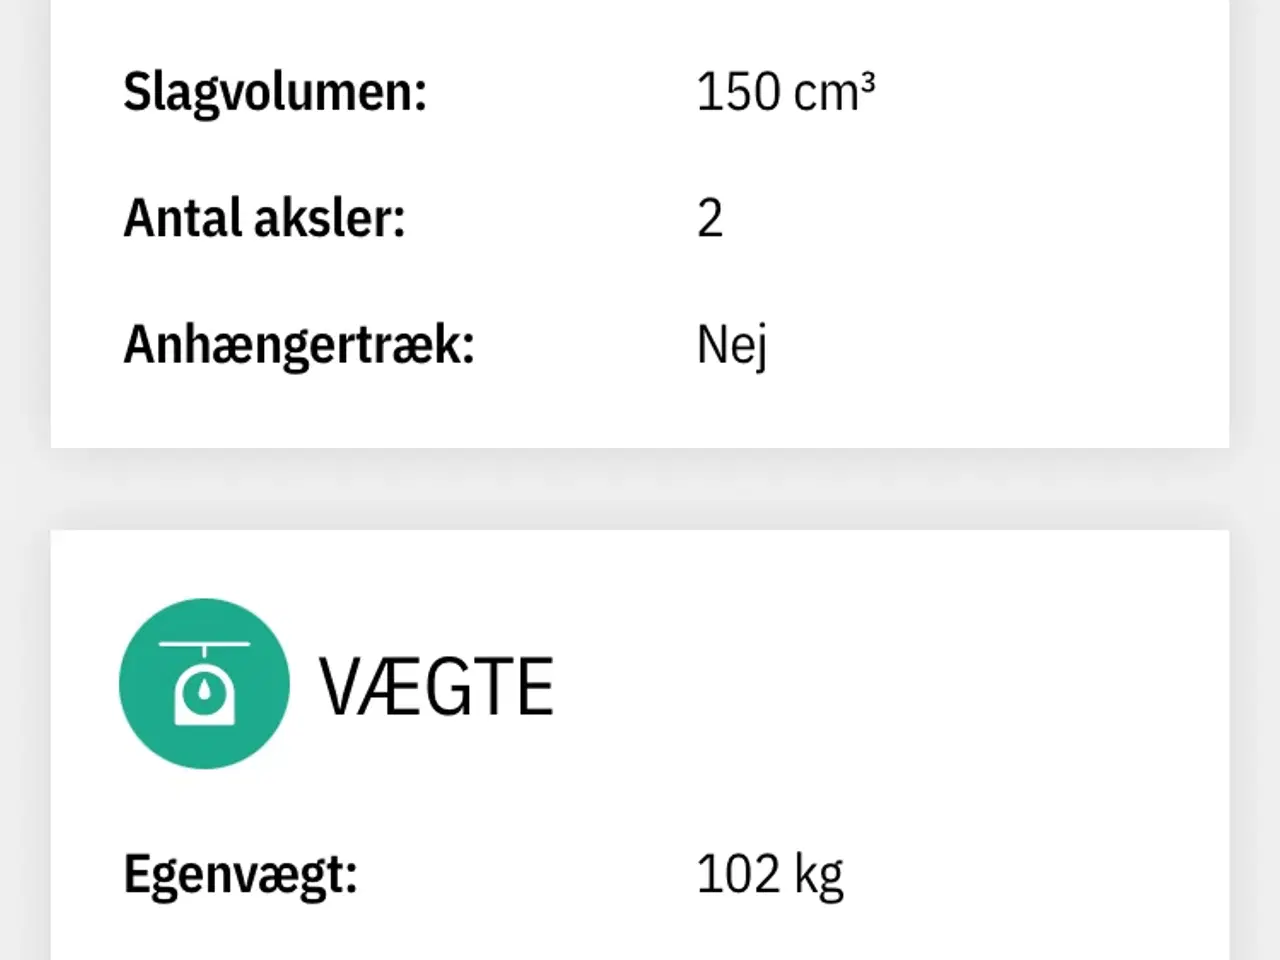1280x960 pixels.
Task: Click the value 2 next to Antal aksler
Action: point(711,217)
